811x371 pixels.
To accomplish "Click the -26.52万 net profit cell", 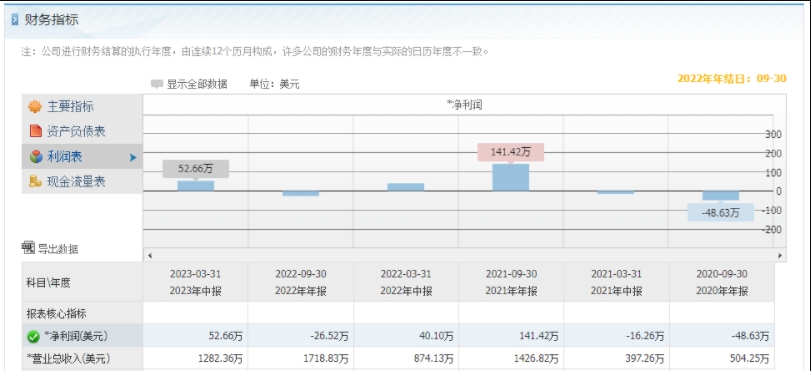I will [x=301, y=336].
